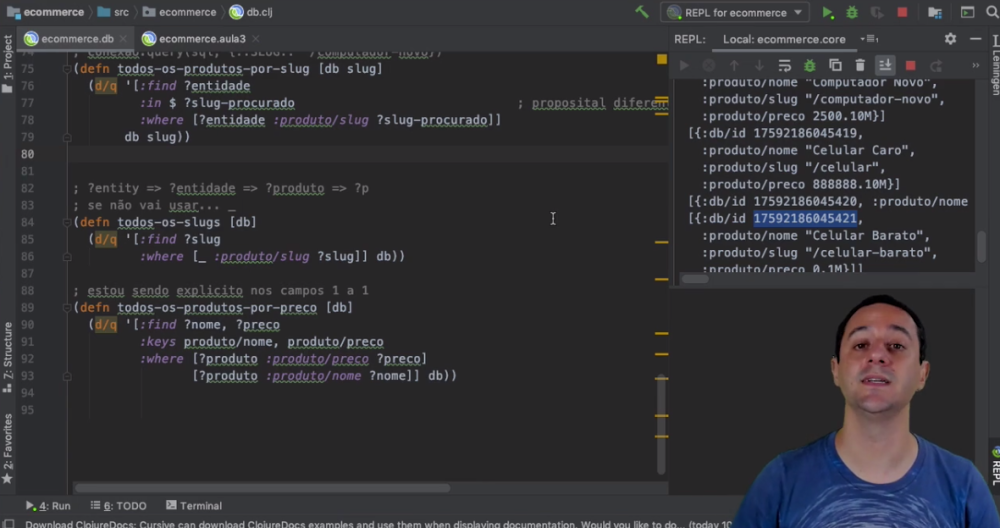The image size is (1000, 528).
Task: Toggle the Z: Structure tool window
Action: pyautogui.click(x=7, y=357)
